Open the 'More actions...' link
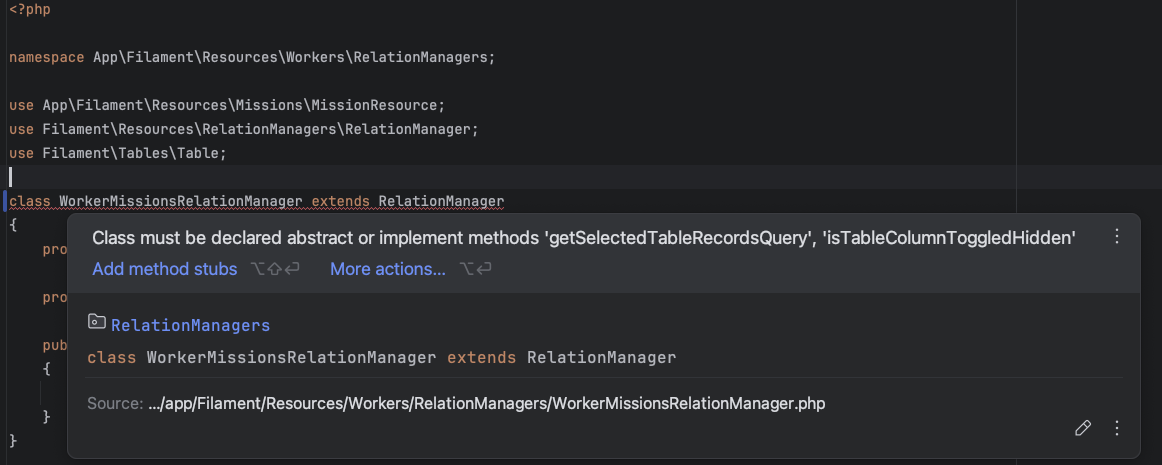Image resolution: width=1162 pixels, height=465 pixels. click(x=388, y=269)
